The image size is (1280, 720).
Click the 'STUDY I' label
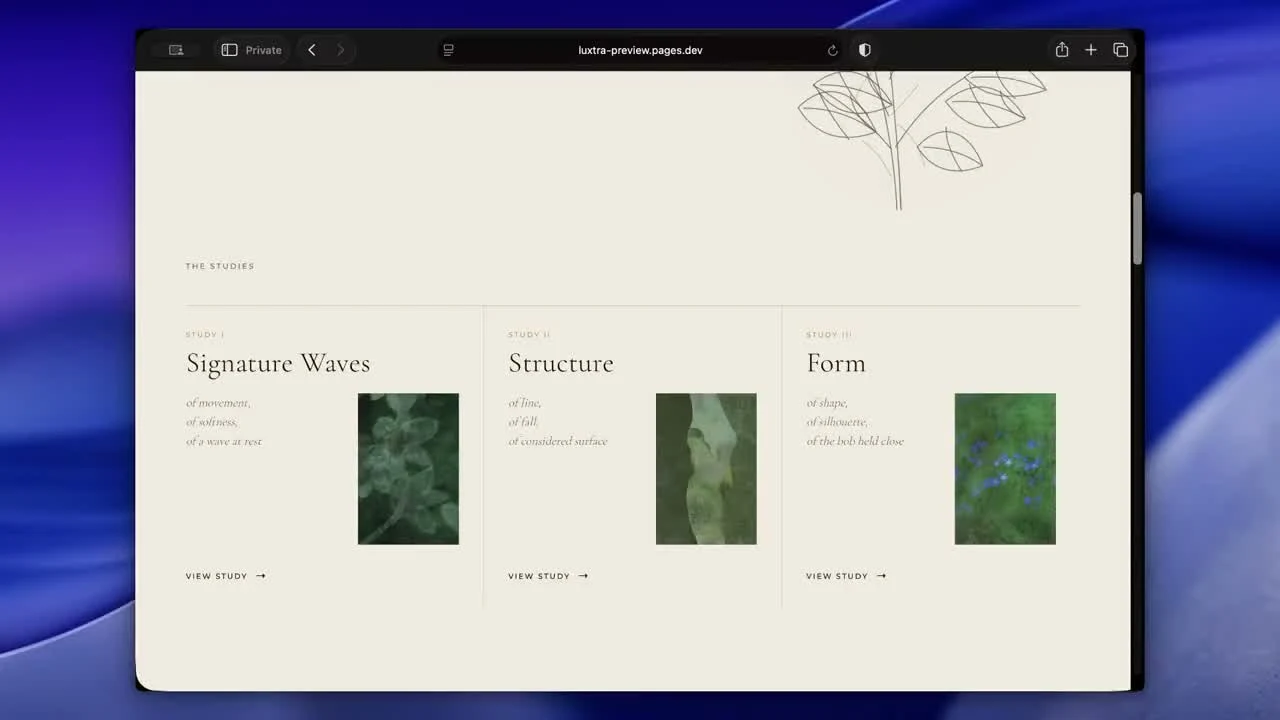pyautogui.click(x=205, y=335)
